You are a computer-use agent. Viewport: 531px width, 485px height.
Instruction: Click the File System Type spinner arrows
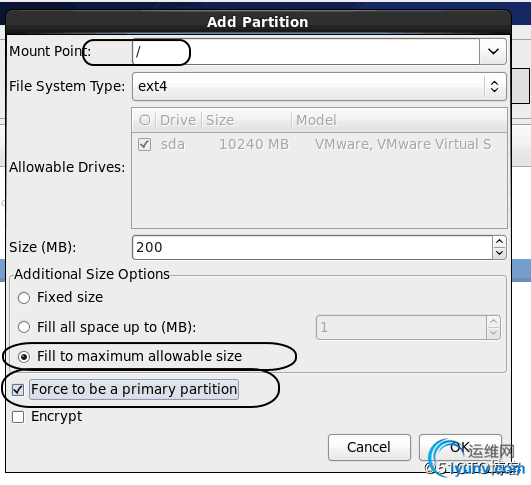pos(494,86)
